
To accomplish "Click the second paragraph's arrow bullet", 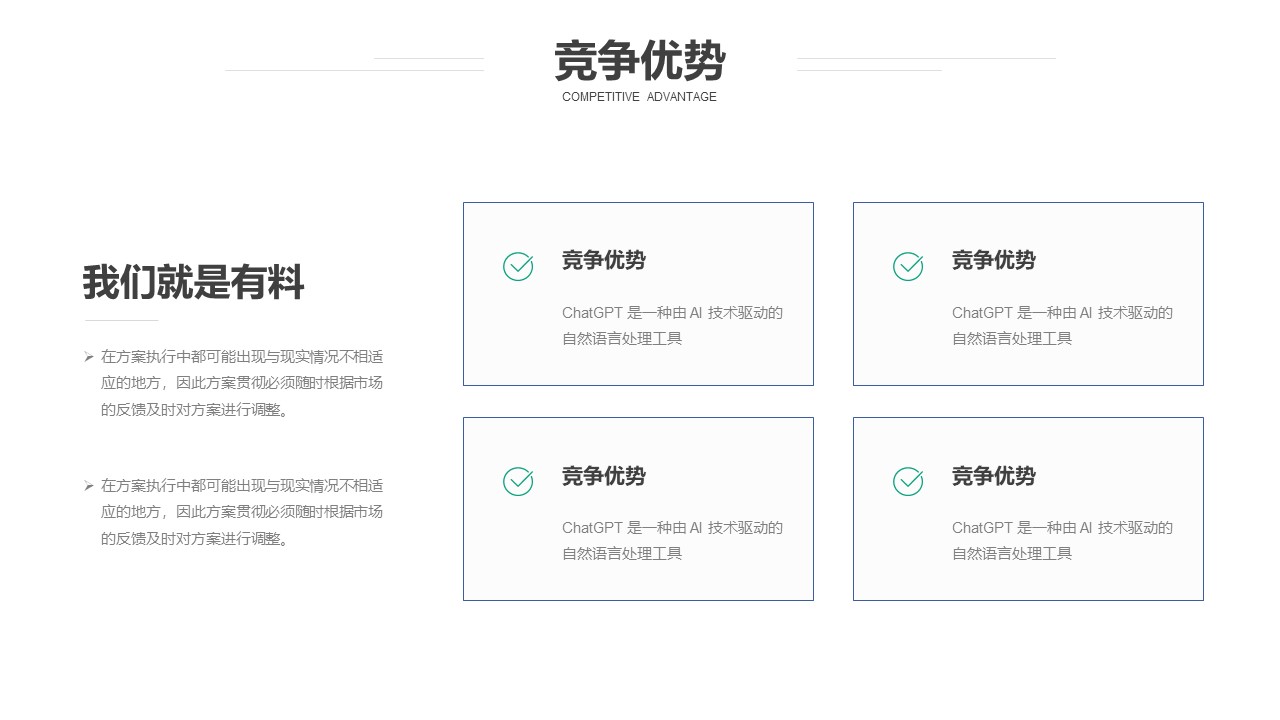I will click(88, 486).
